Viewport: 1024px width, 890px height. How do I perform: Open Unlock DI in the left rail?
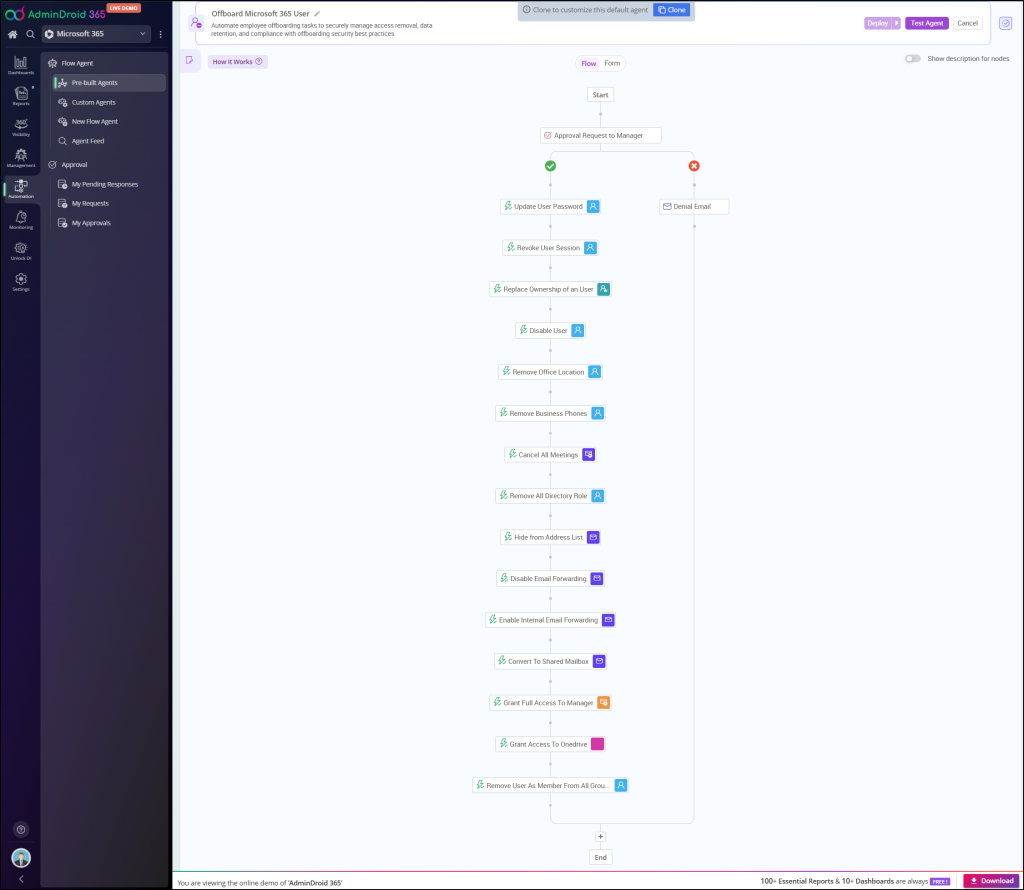click(x=21, y=251)
